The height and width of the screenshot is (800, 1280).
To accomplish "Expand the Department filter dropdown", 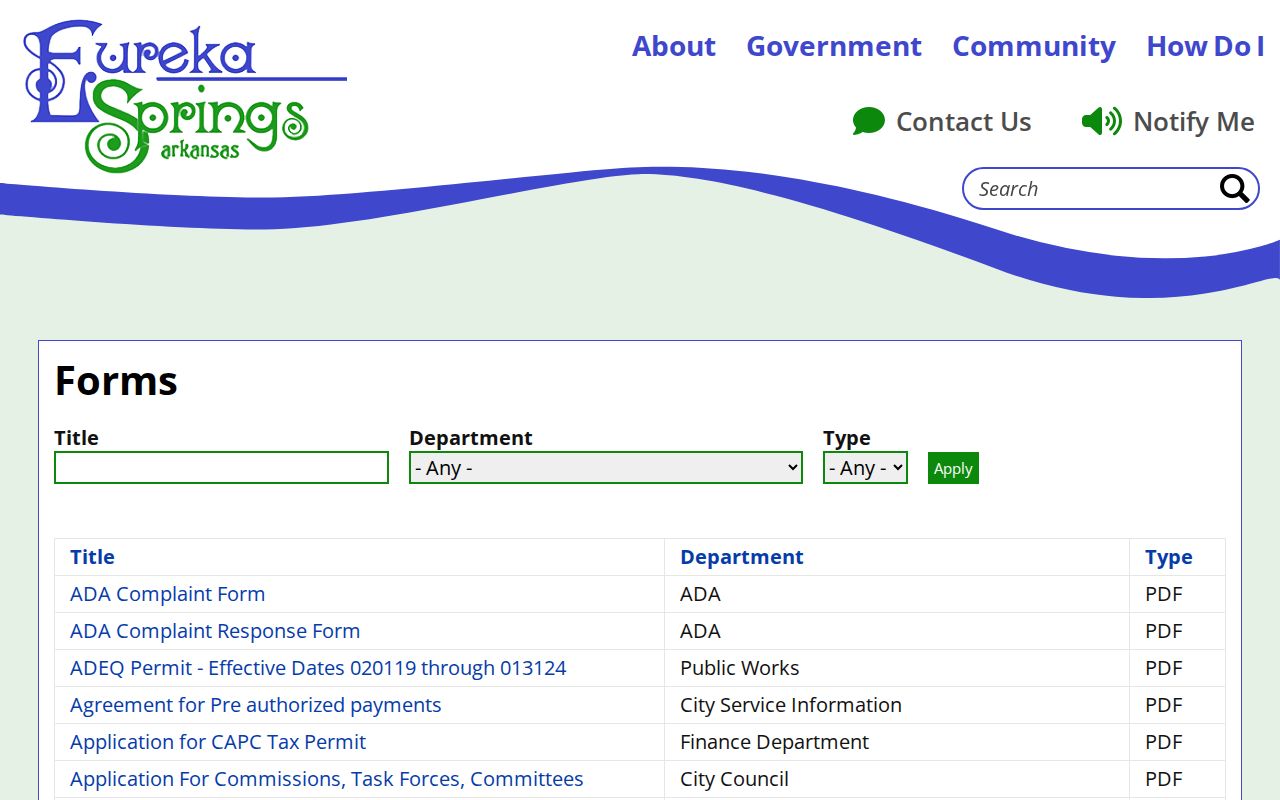I will click(606, 468).
